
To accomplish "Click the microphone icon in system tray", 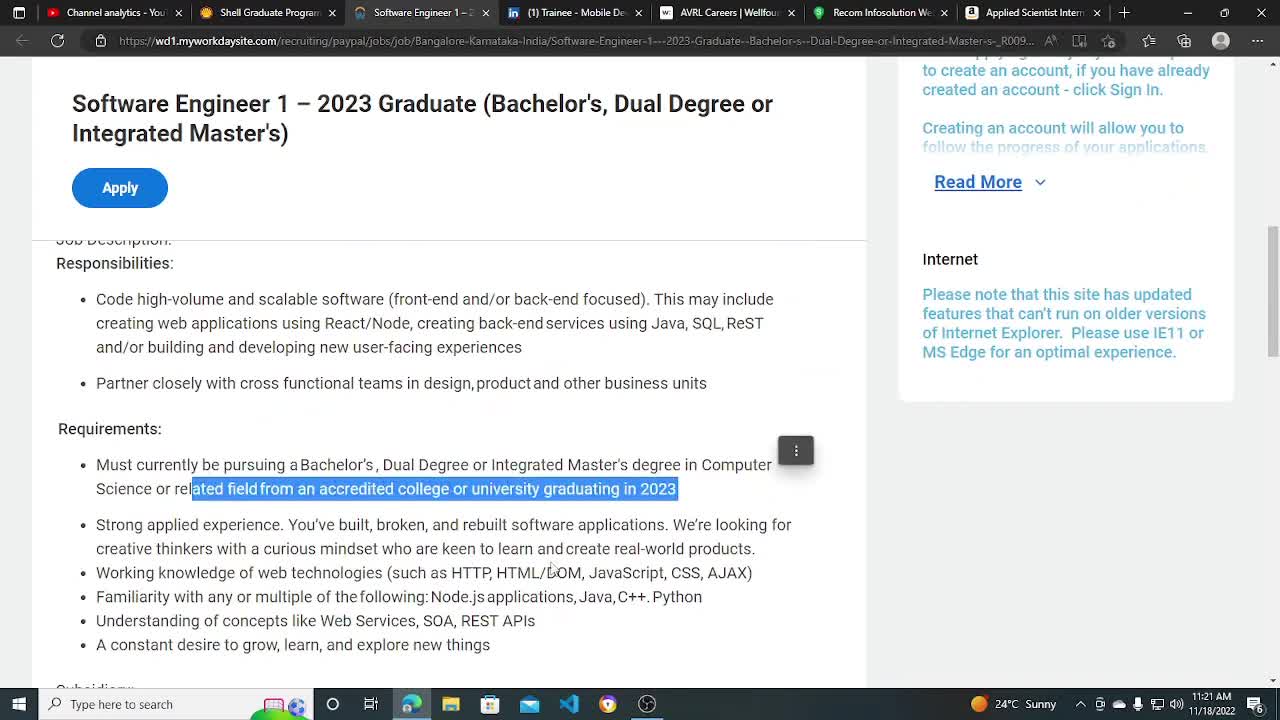I will (x=1138, y=704).
